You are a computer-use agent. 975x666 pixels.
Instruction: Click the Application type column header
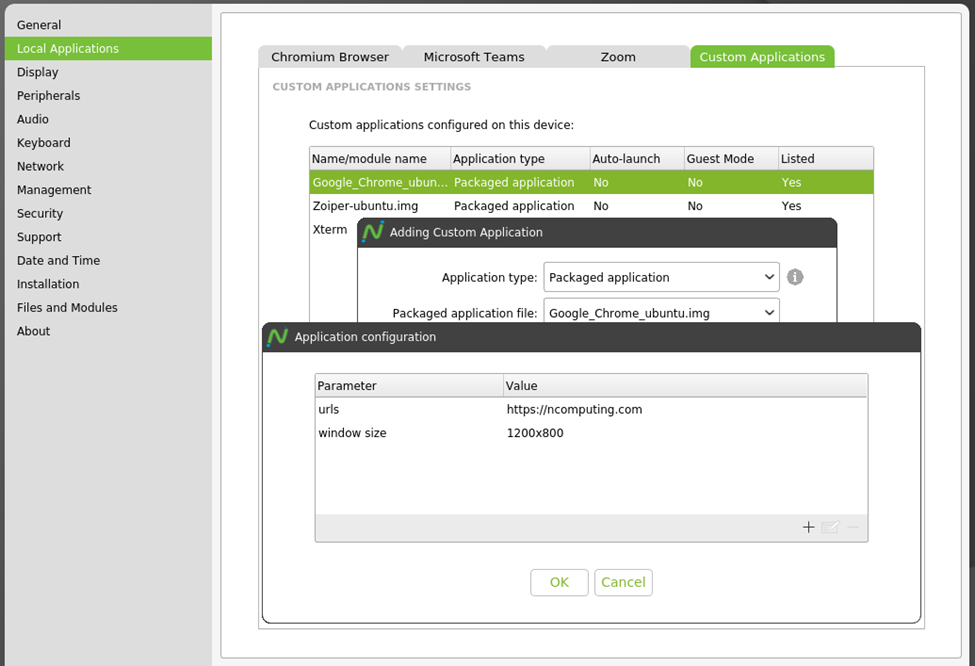tap(520, 159)
